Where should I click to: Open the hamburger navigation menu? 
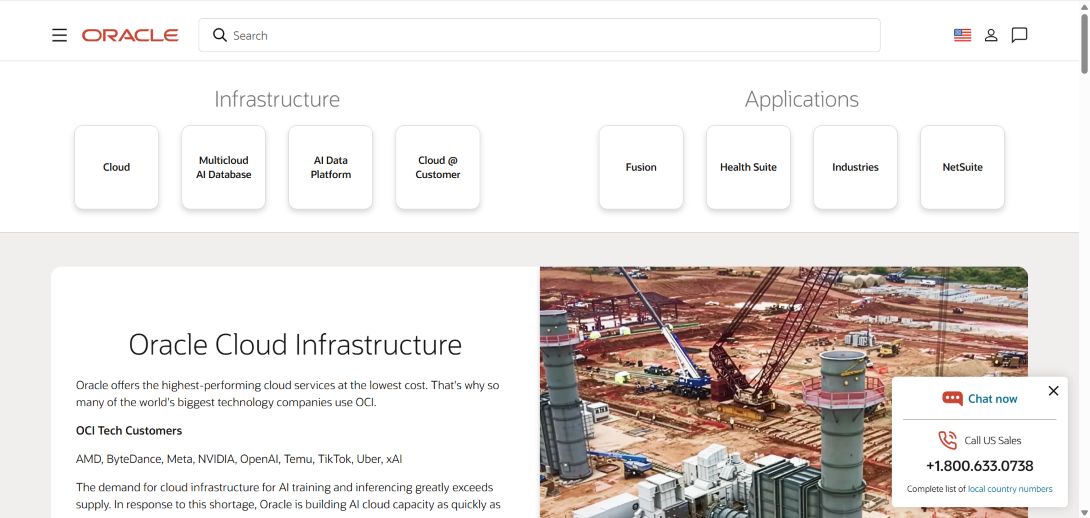60,35
